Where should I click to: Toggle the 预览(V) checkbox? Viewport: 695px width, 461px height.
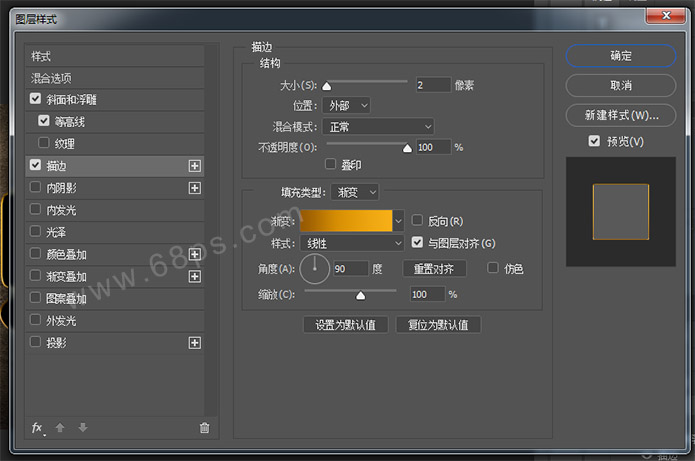[594, 141]
